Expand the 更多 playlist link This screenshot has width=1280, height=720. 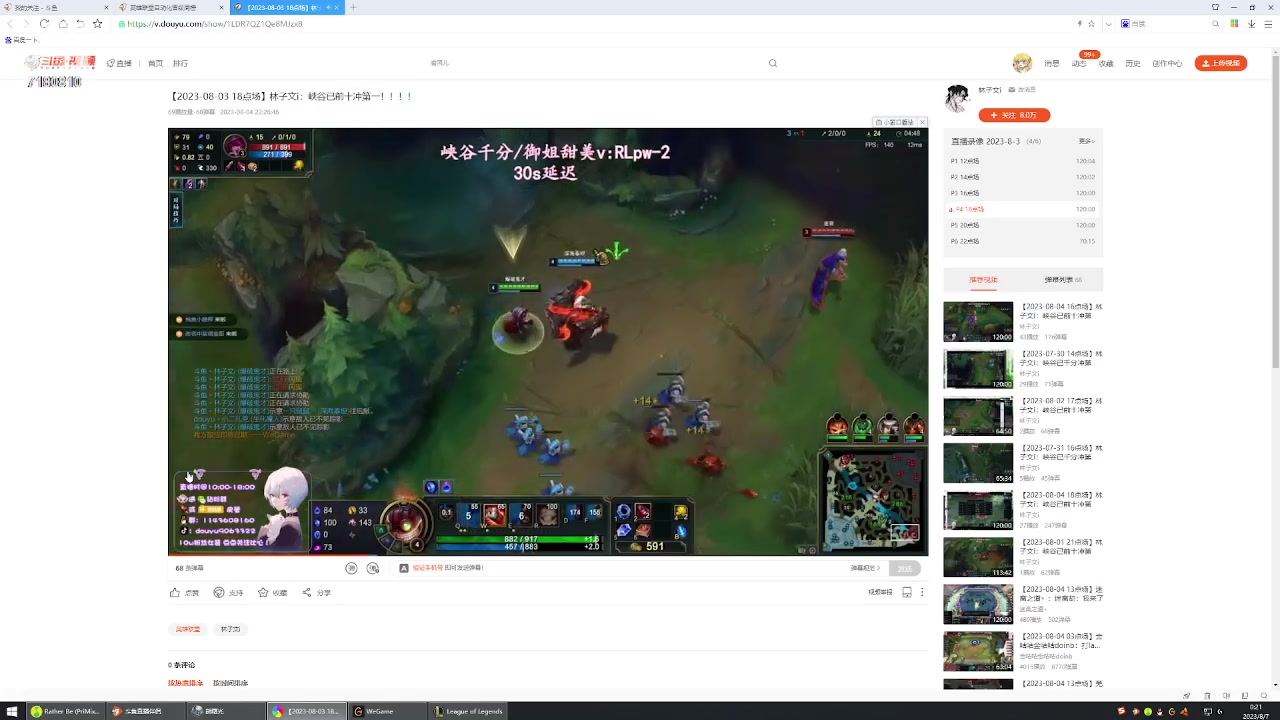tap(1086, 141)
